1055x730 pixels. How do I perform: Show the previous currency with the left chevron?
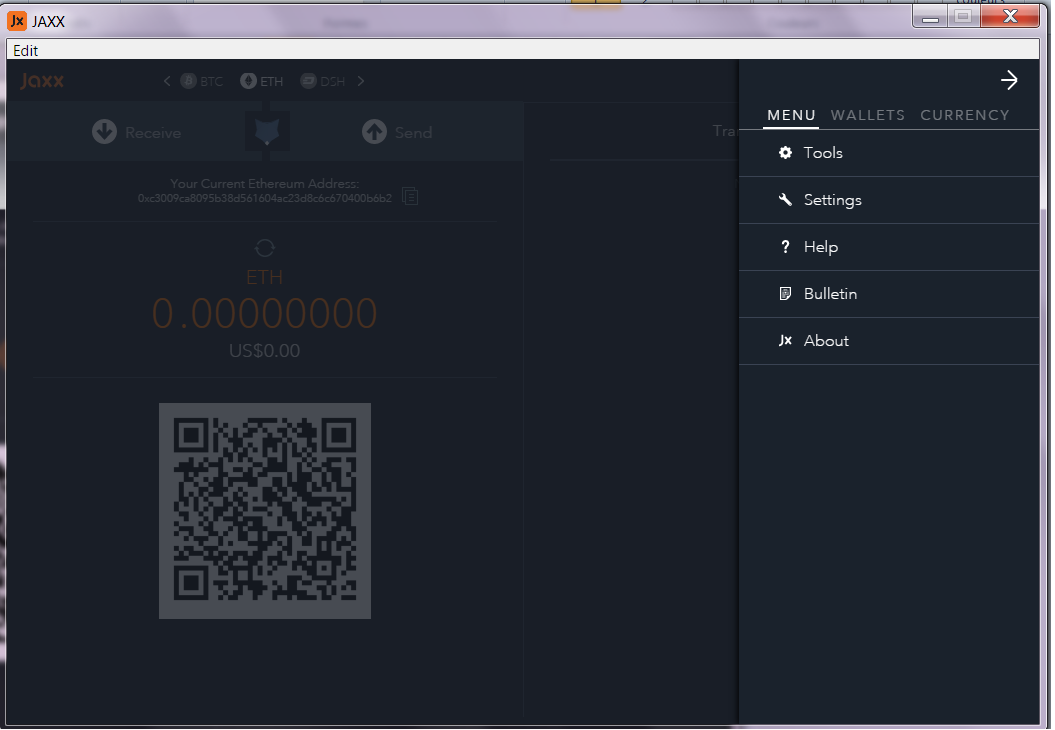pos(166,81)
